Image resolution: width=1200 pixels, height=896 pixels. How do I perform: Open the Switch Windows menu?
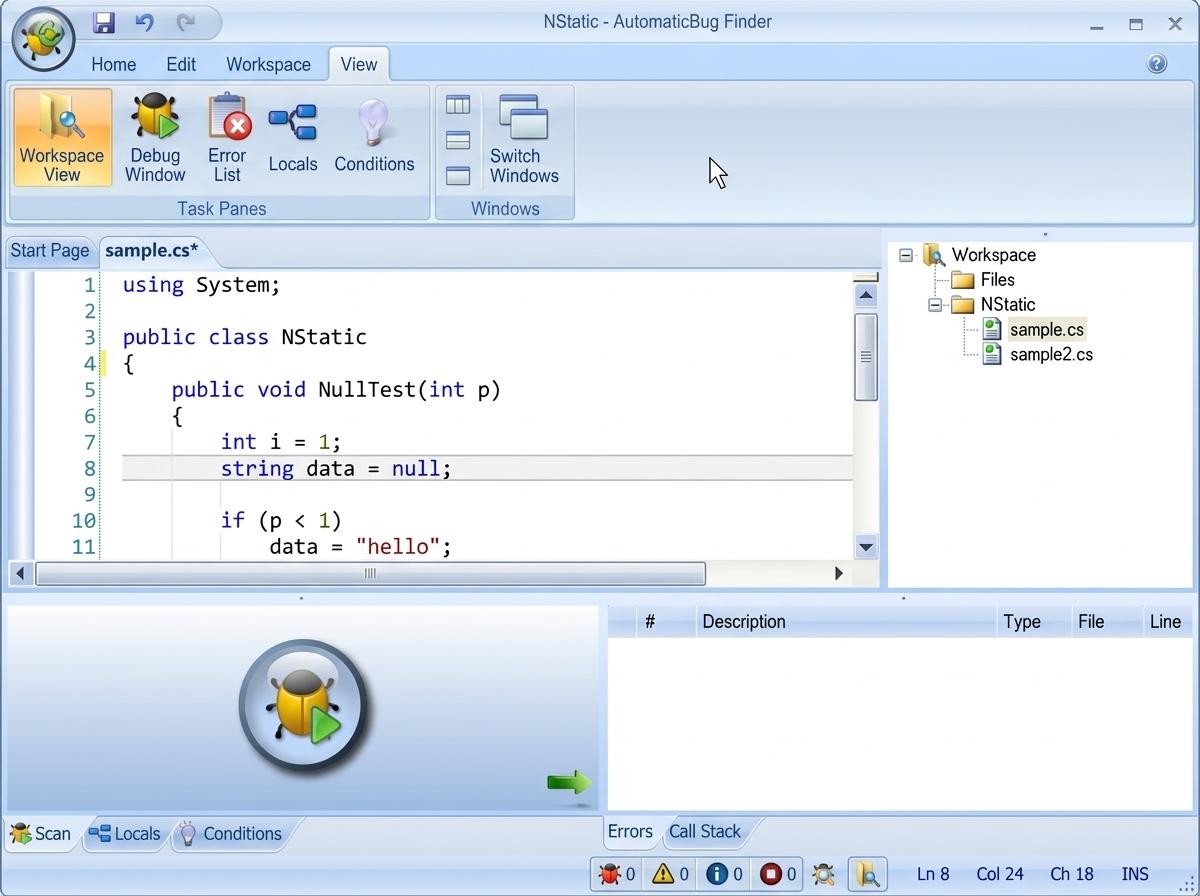tap(524, 138)
